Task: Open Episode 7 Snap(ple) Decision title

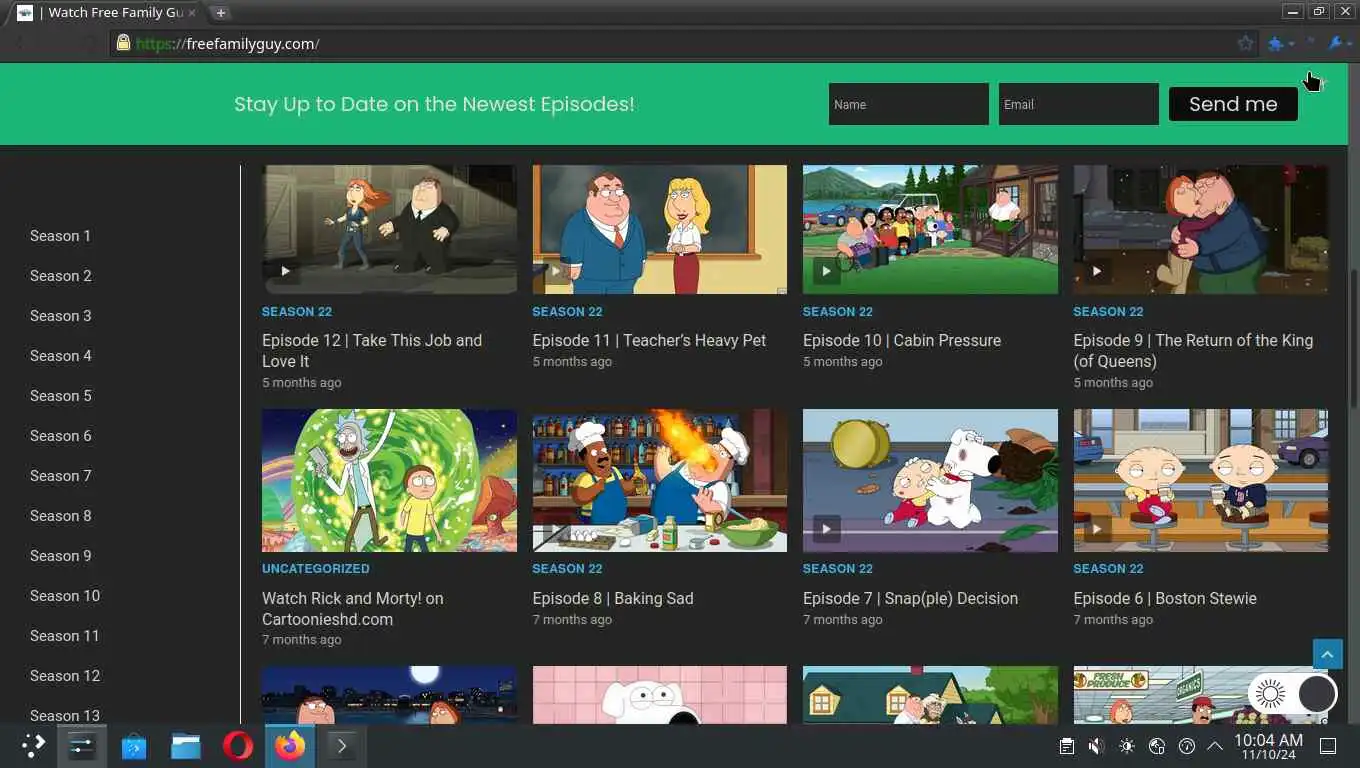Action: (910, 598)
